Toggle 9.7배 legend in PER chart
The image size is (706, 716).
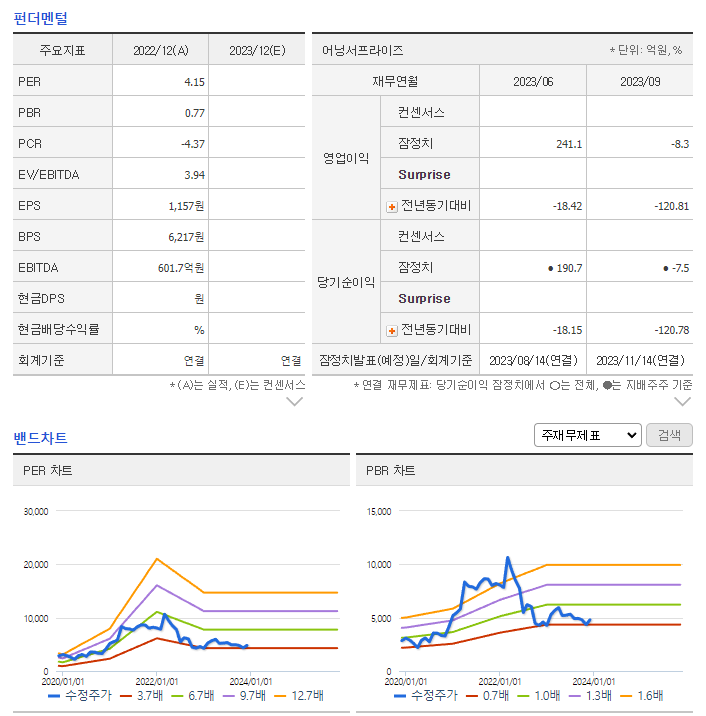[x=244, y=695]
